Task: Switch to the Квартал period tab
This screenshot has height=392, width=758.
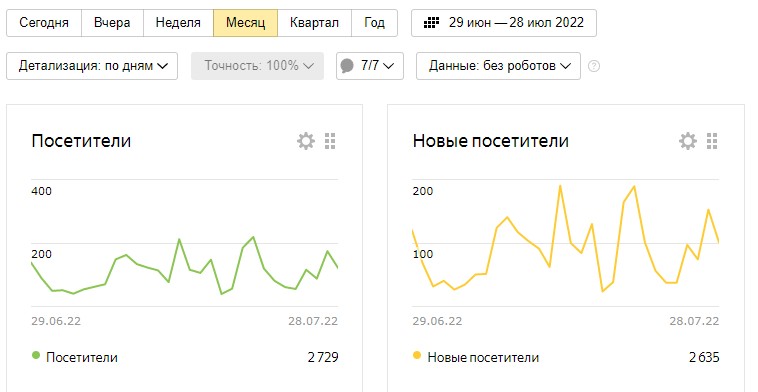Action: coord(314,23)
